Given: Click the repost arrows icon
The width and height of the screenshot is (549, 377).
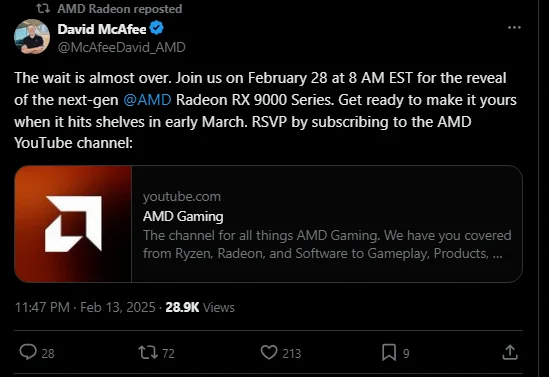Looking at the screenshot, I should [148, 352].
